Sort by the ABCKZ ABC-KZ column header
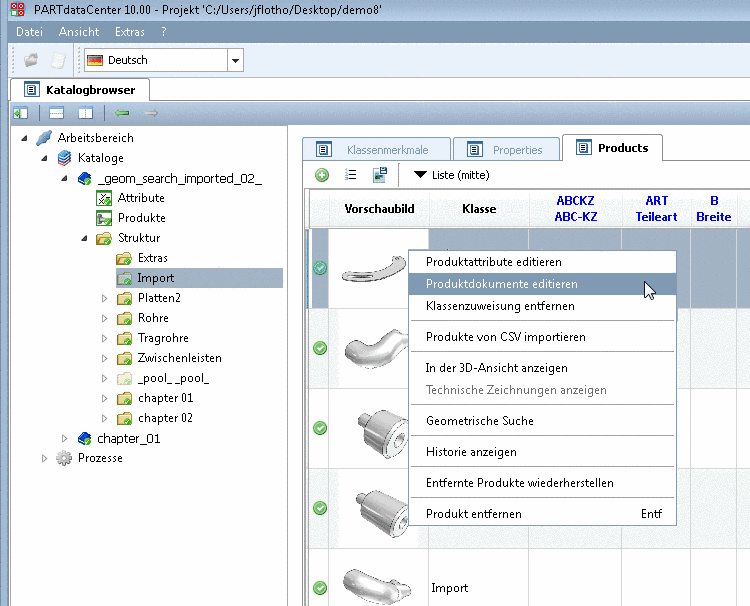This screenshot has width=750, height=606. [x=575, y=209]
